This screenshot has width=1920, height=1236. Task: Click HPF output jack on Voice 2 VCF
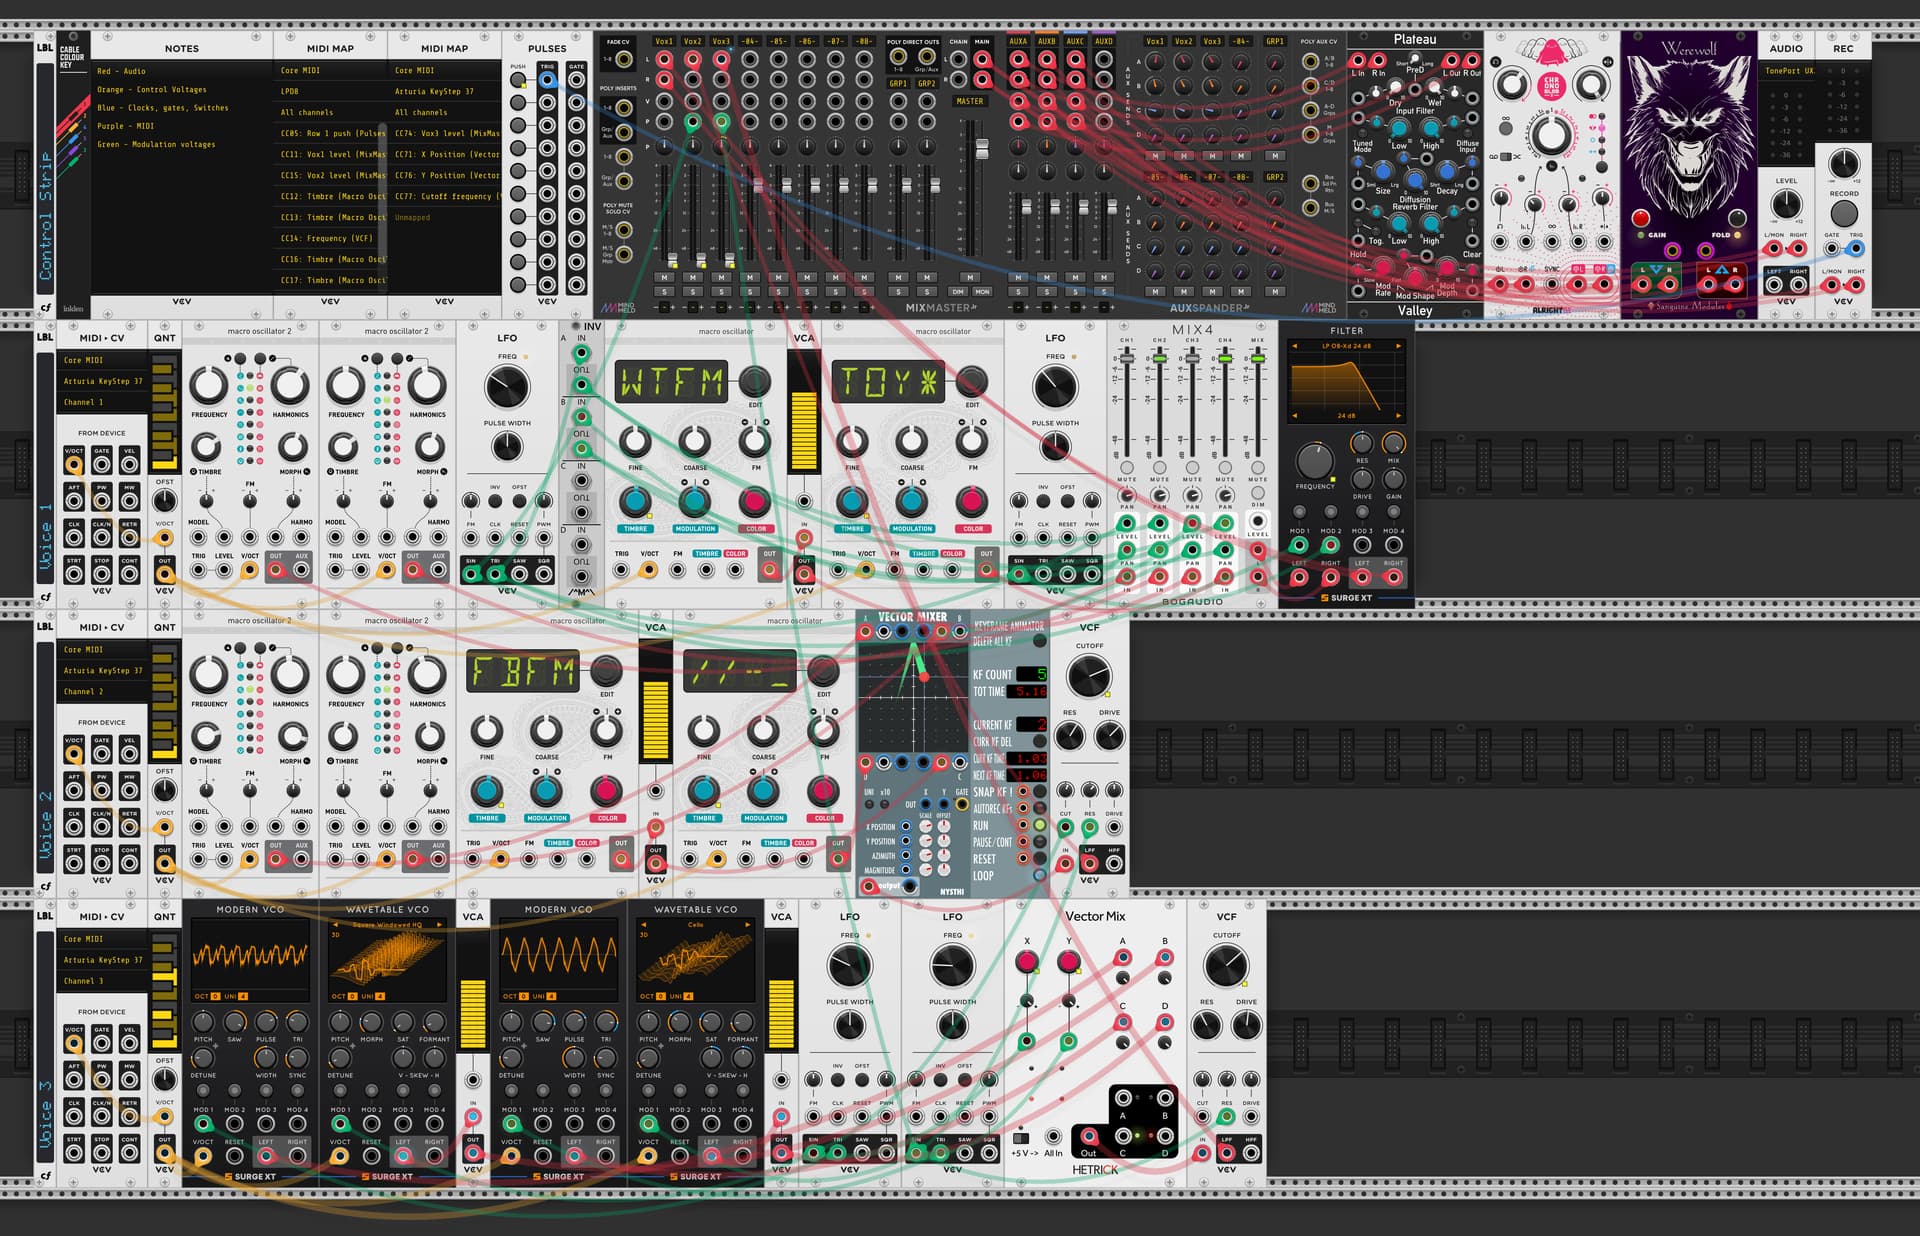(x=1114, y=862)
